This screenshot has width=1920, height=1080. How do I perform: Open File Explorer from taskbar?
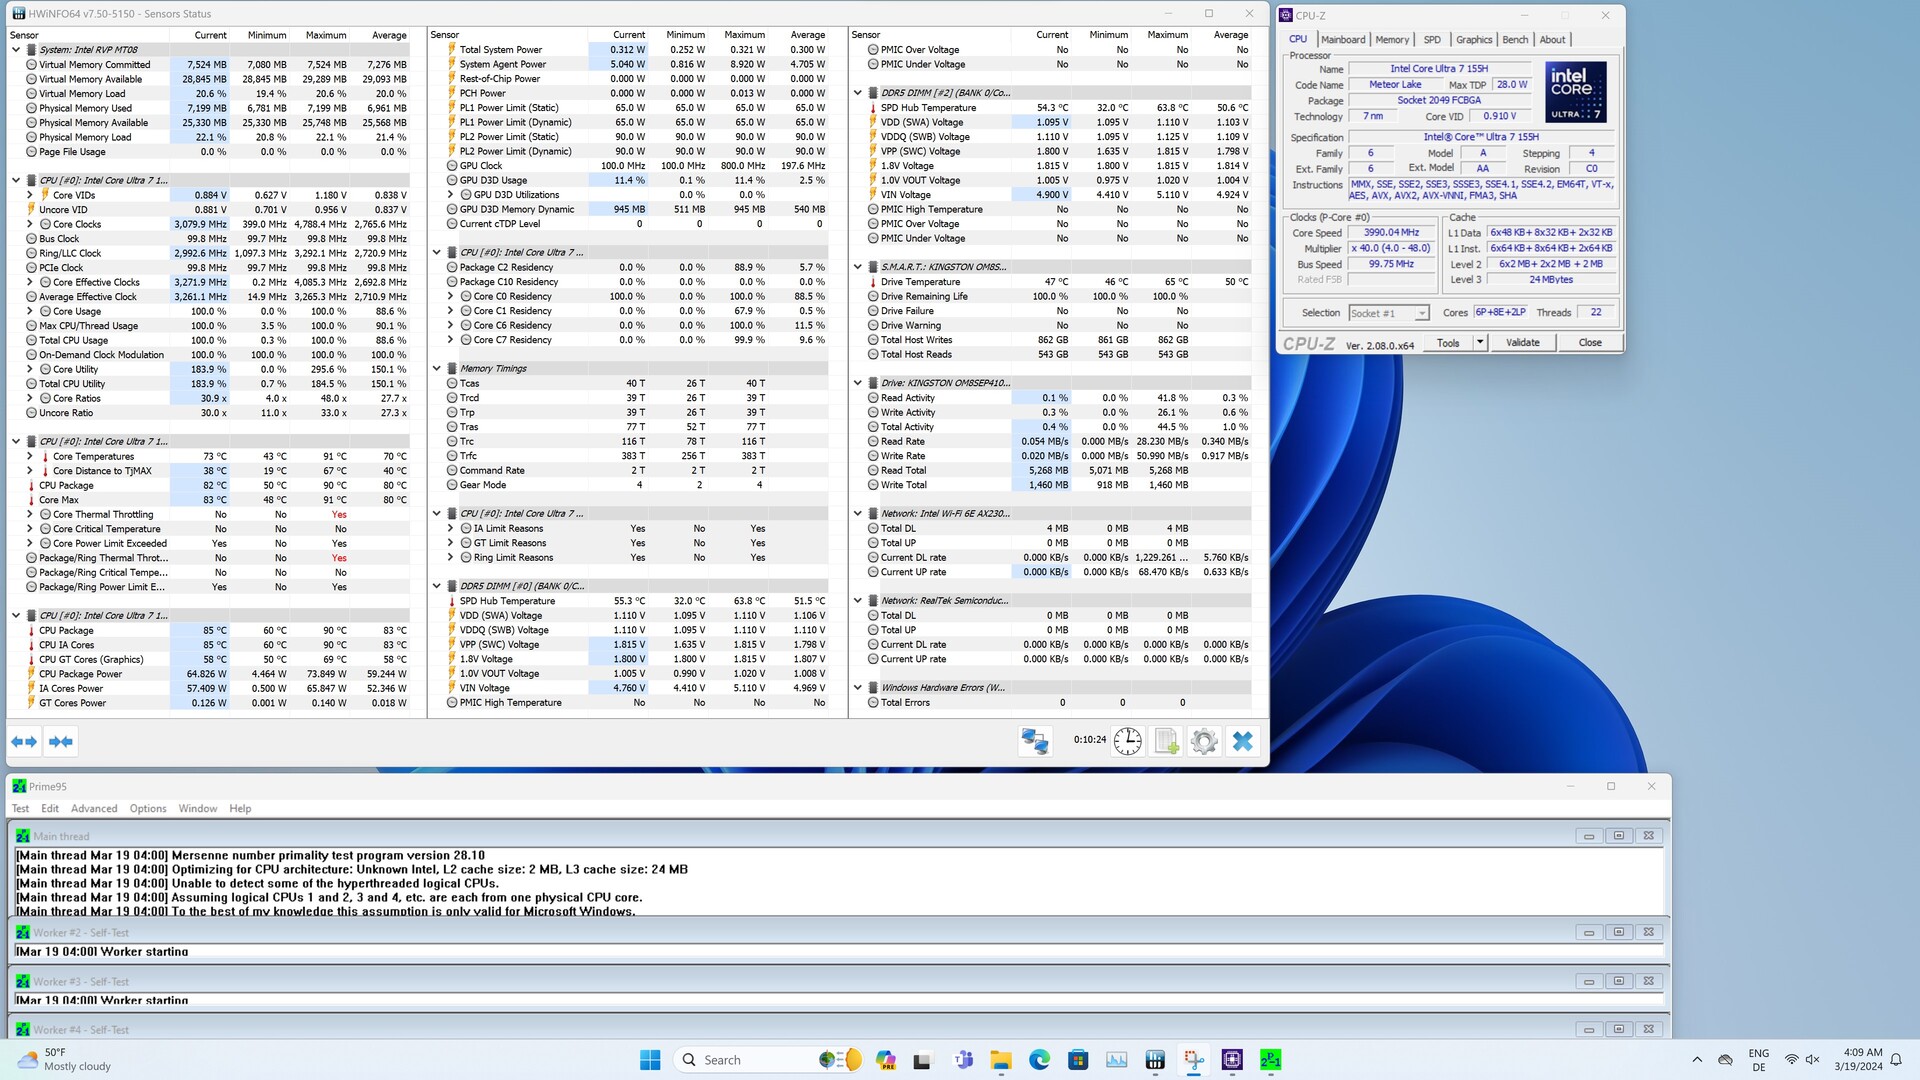tap(1001, 1060)
